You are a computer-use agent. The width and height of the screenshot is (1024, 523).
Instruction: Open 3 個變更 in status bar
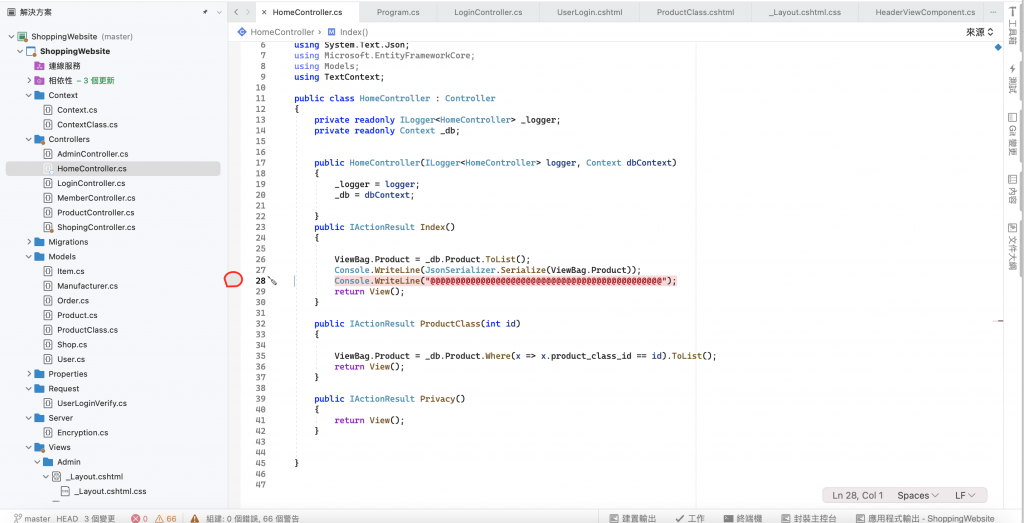(x=100, y=518)
